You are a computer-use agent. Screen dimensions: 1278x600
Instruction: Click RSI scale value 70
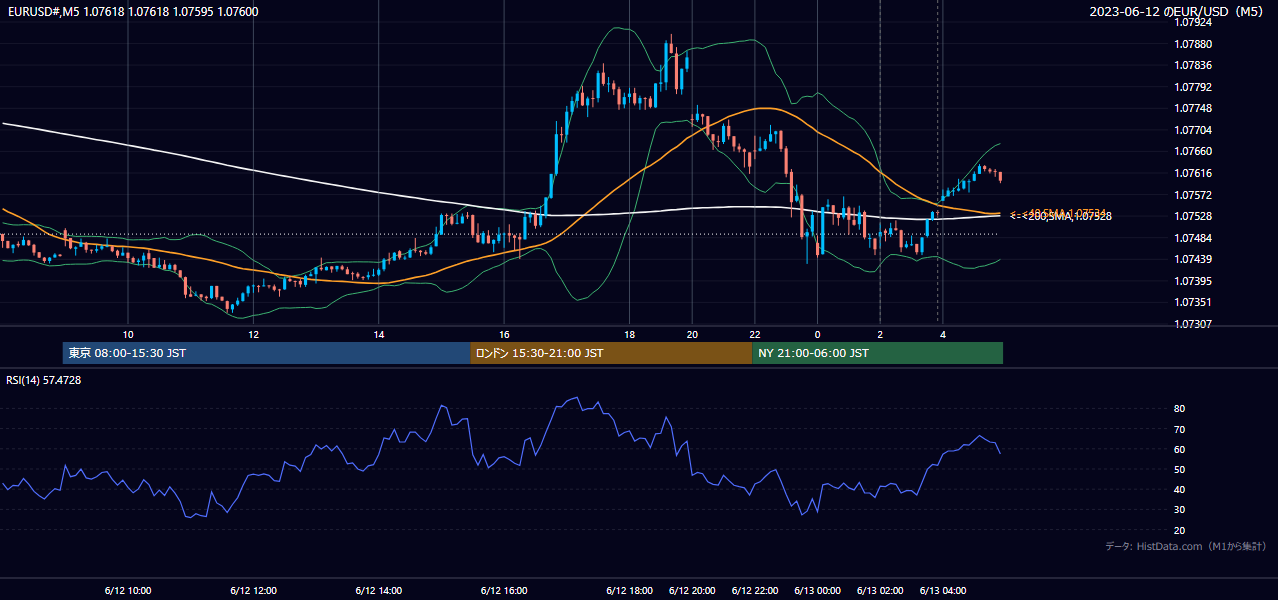1179,429
